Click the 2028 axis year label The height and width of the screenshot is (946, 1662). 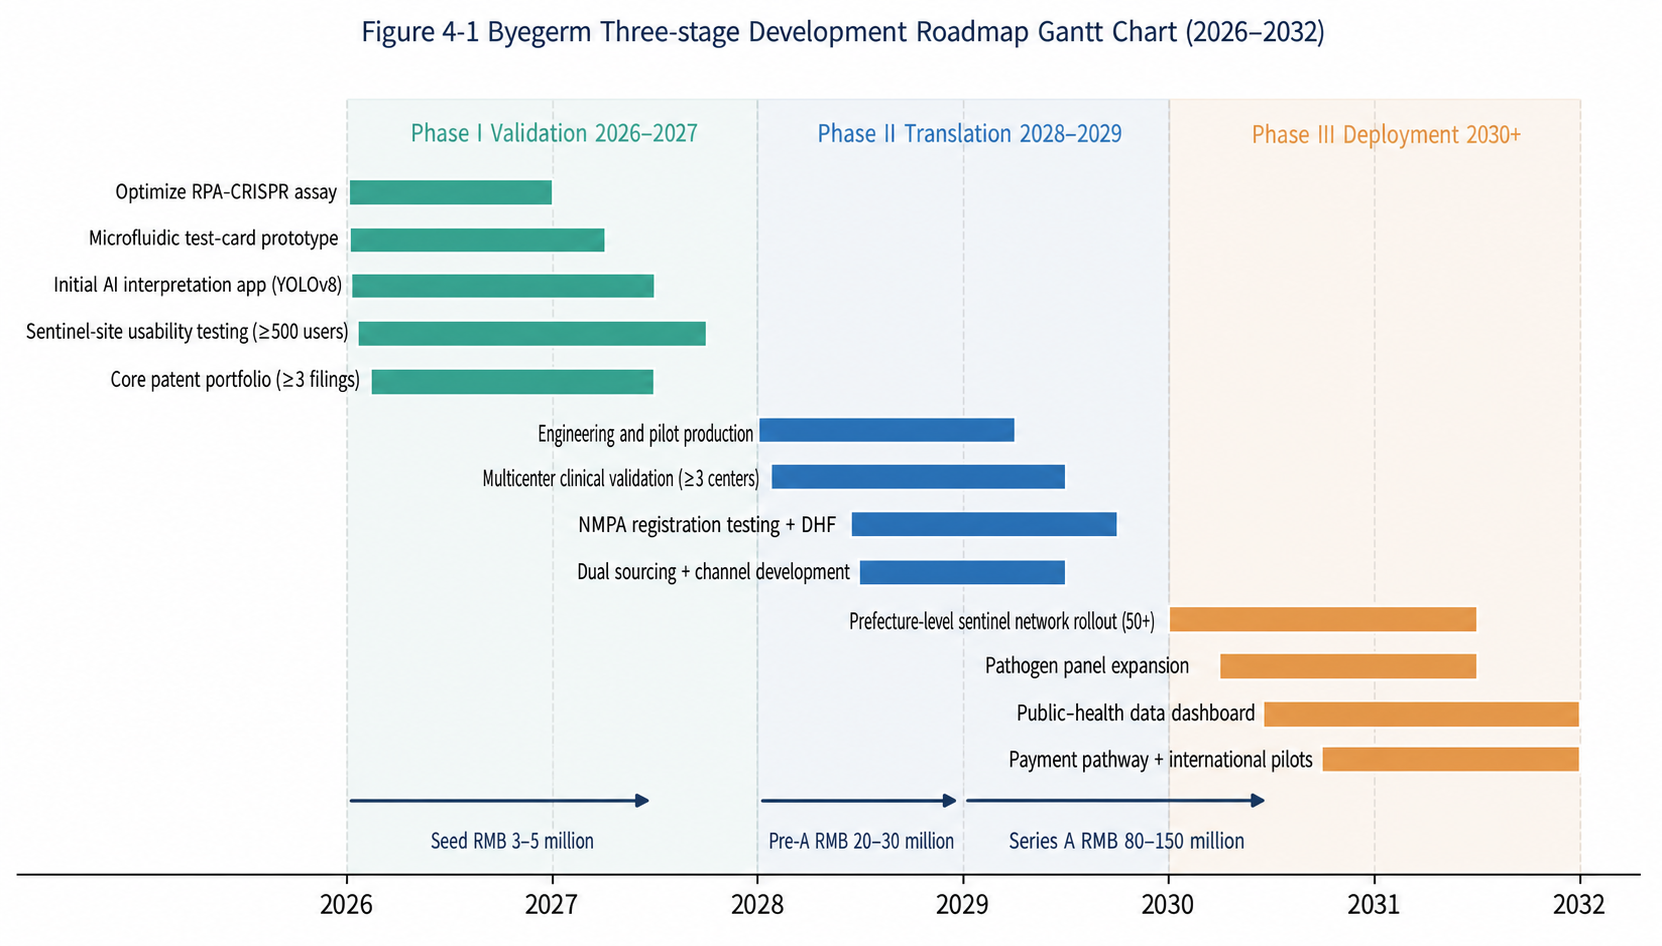click(x=757, y=905)
